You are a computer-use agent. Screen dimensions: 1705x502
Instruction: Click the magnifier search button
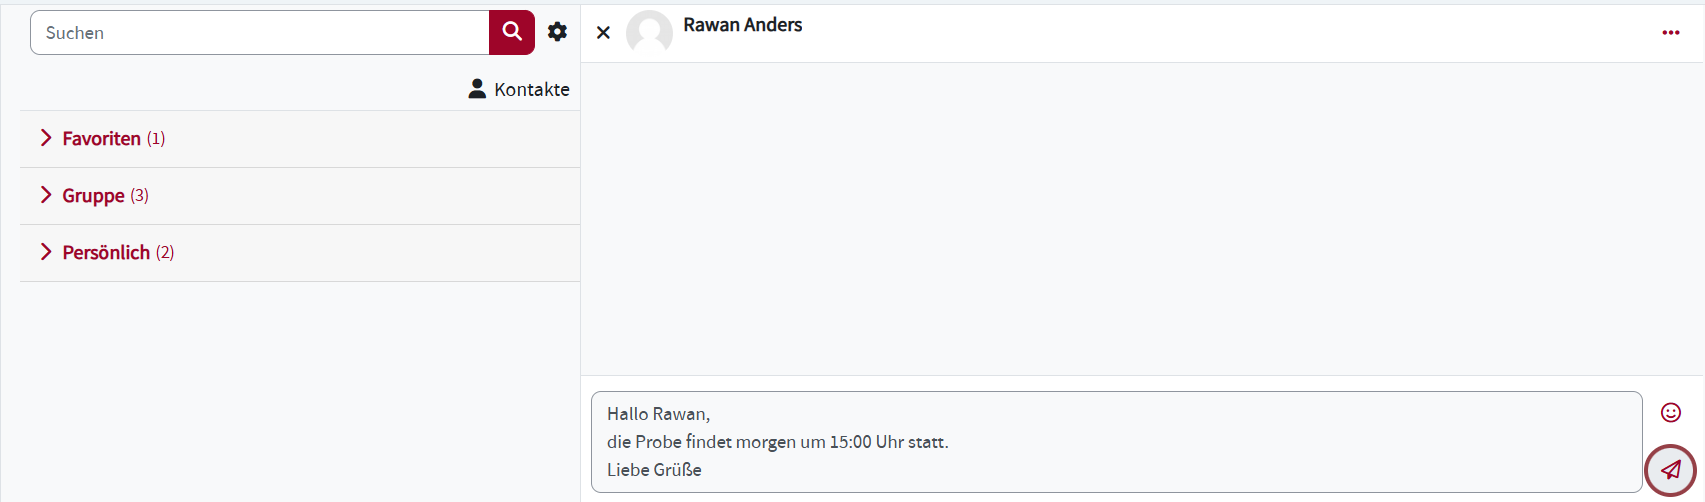[512, 32]
